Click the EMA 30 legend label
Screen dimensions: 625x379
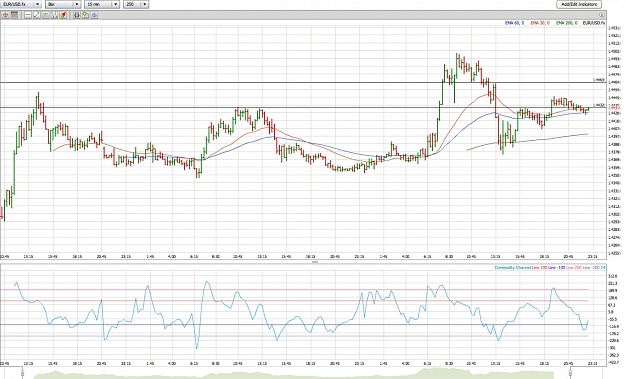coord(540,23)
